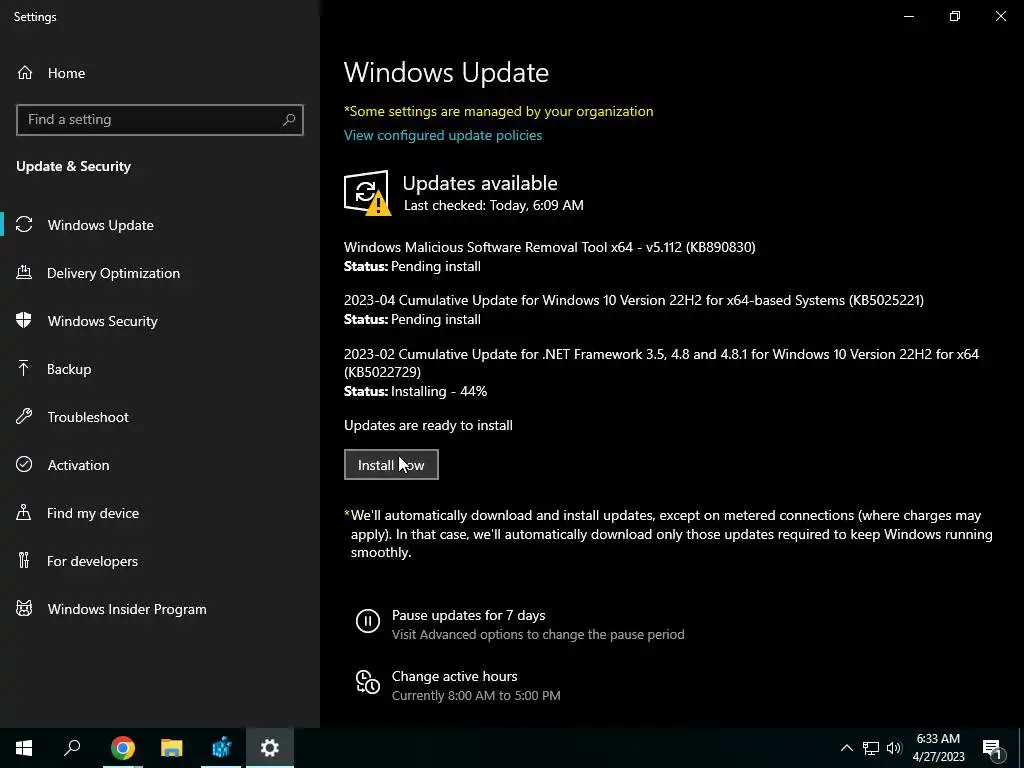Click the Update & Security heading
Viewport: 1024px width, 768px height.
click(x=74, y=166)
